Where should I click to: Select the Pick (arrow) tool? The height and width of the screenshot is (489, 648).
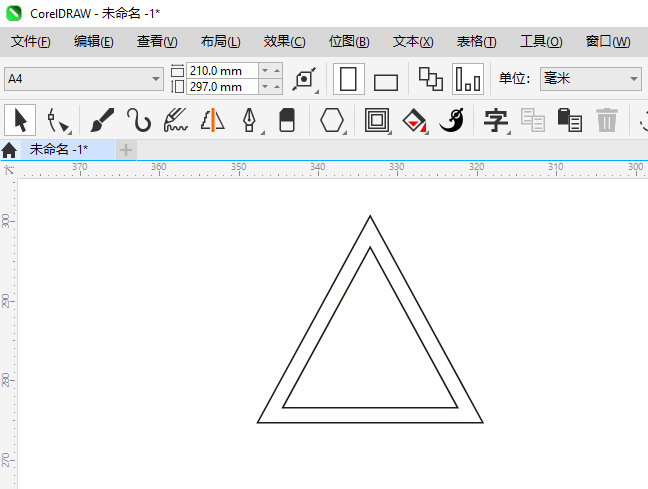click(x=20, y=120)
